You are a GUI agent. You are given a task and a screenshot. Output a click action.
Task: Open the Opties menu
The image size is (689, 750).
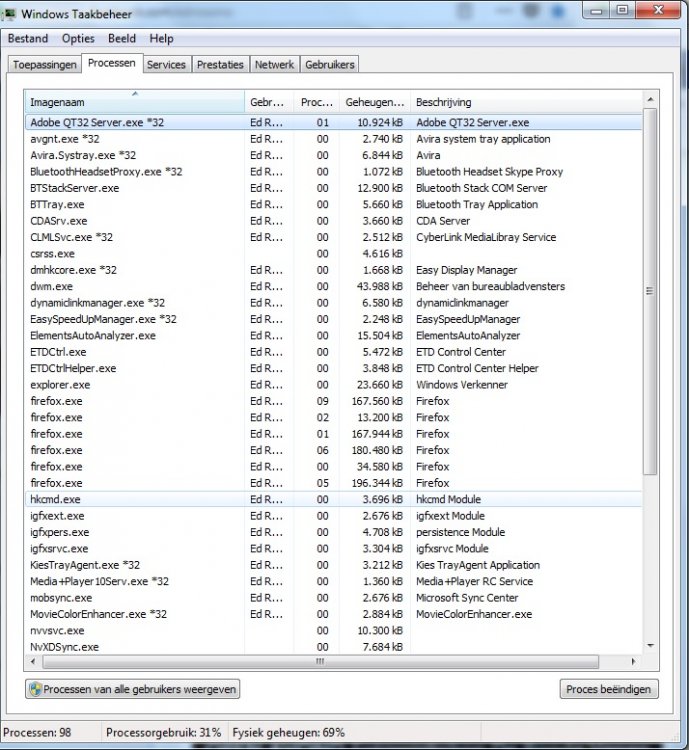tap(78, 39)
